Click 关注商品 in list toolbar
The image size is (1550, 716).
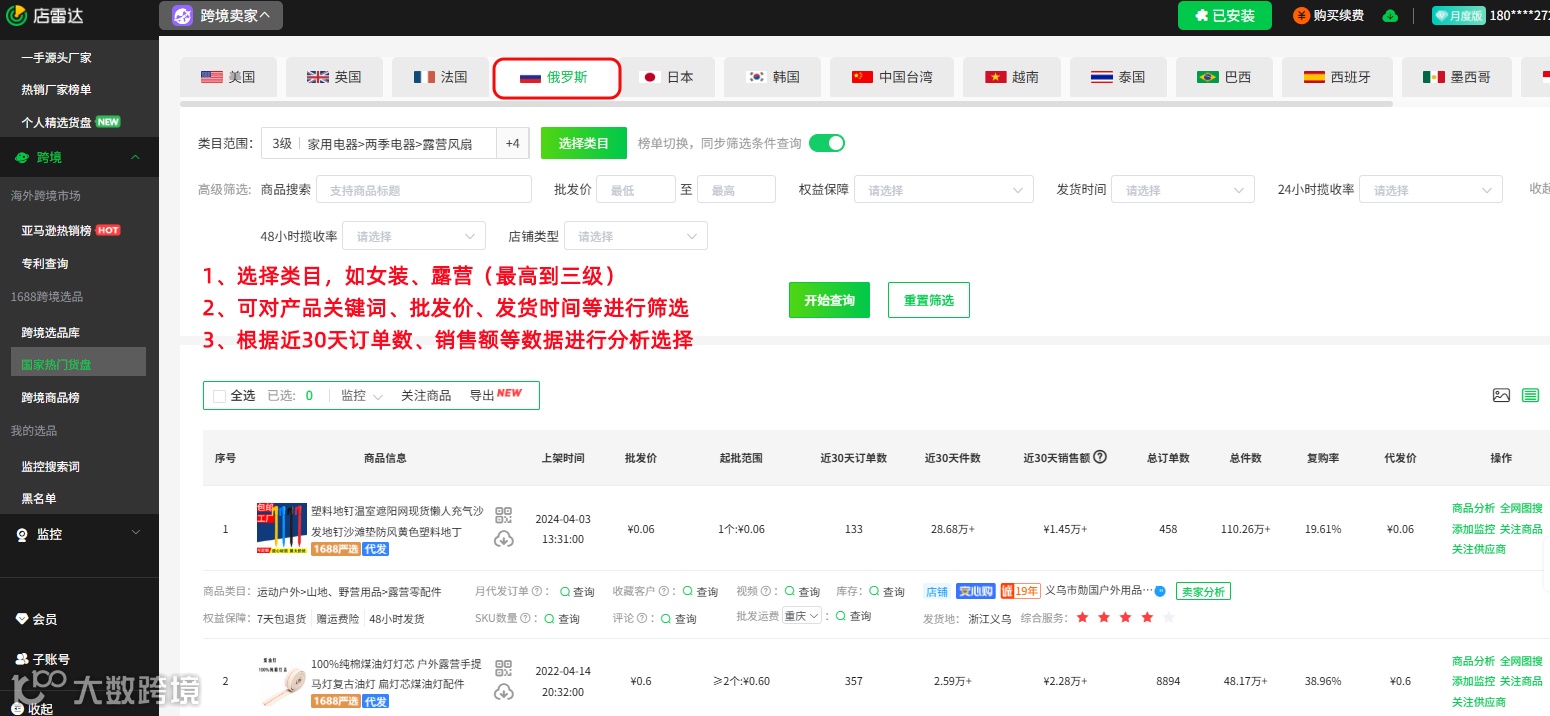[426, 396]
